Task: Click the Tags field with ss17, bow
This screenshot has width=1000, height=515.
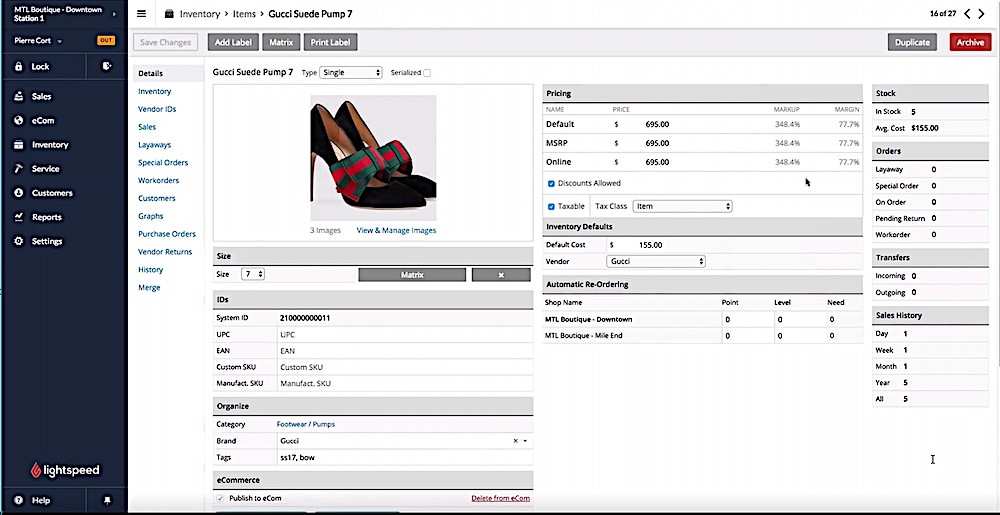Action: (405, 458)
